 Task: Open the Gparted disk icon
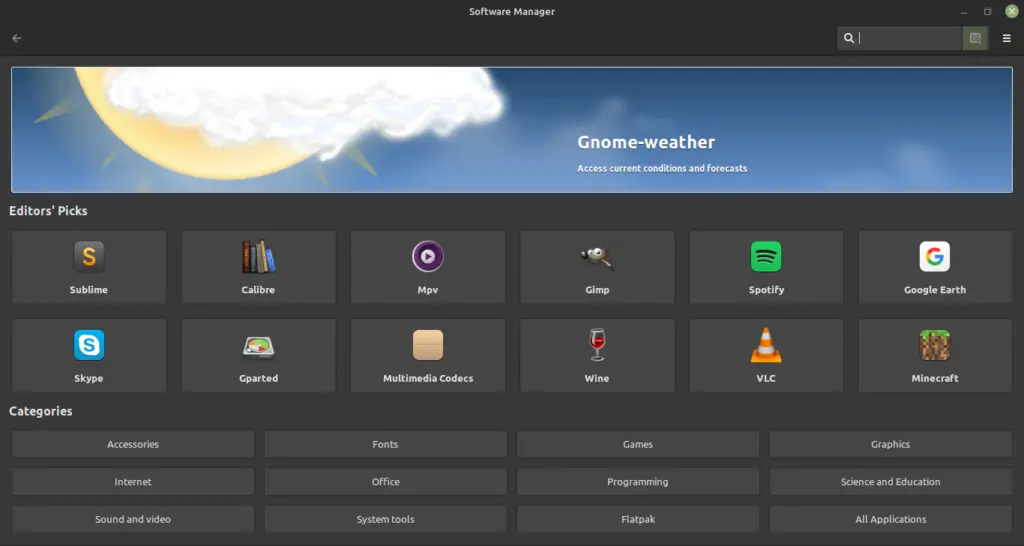click(x=259, y=345)
